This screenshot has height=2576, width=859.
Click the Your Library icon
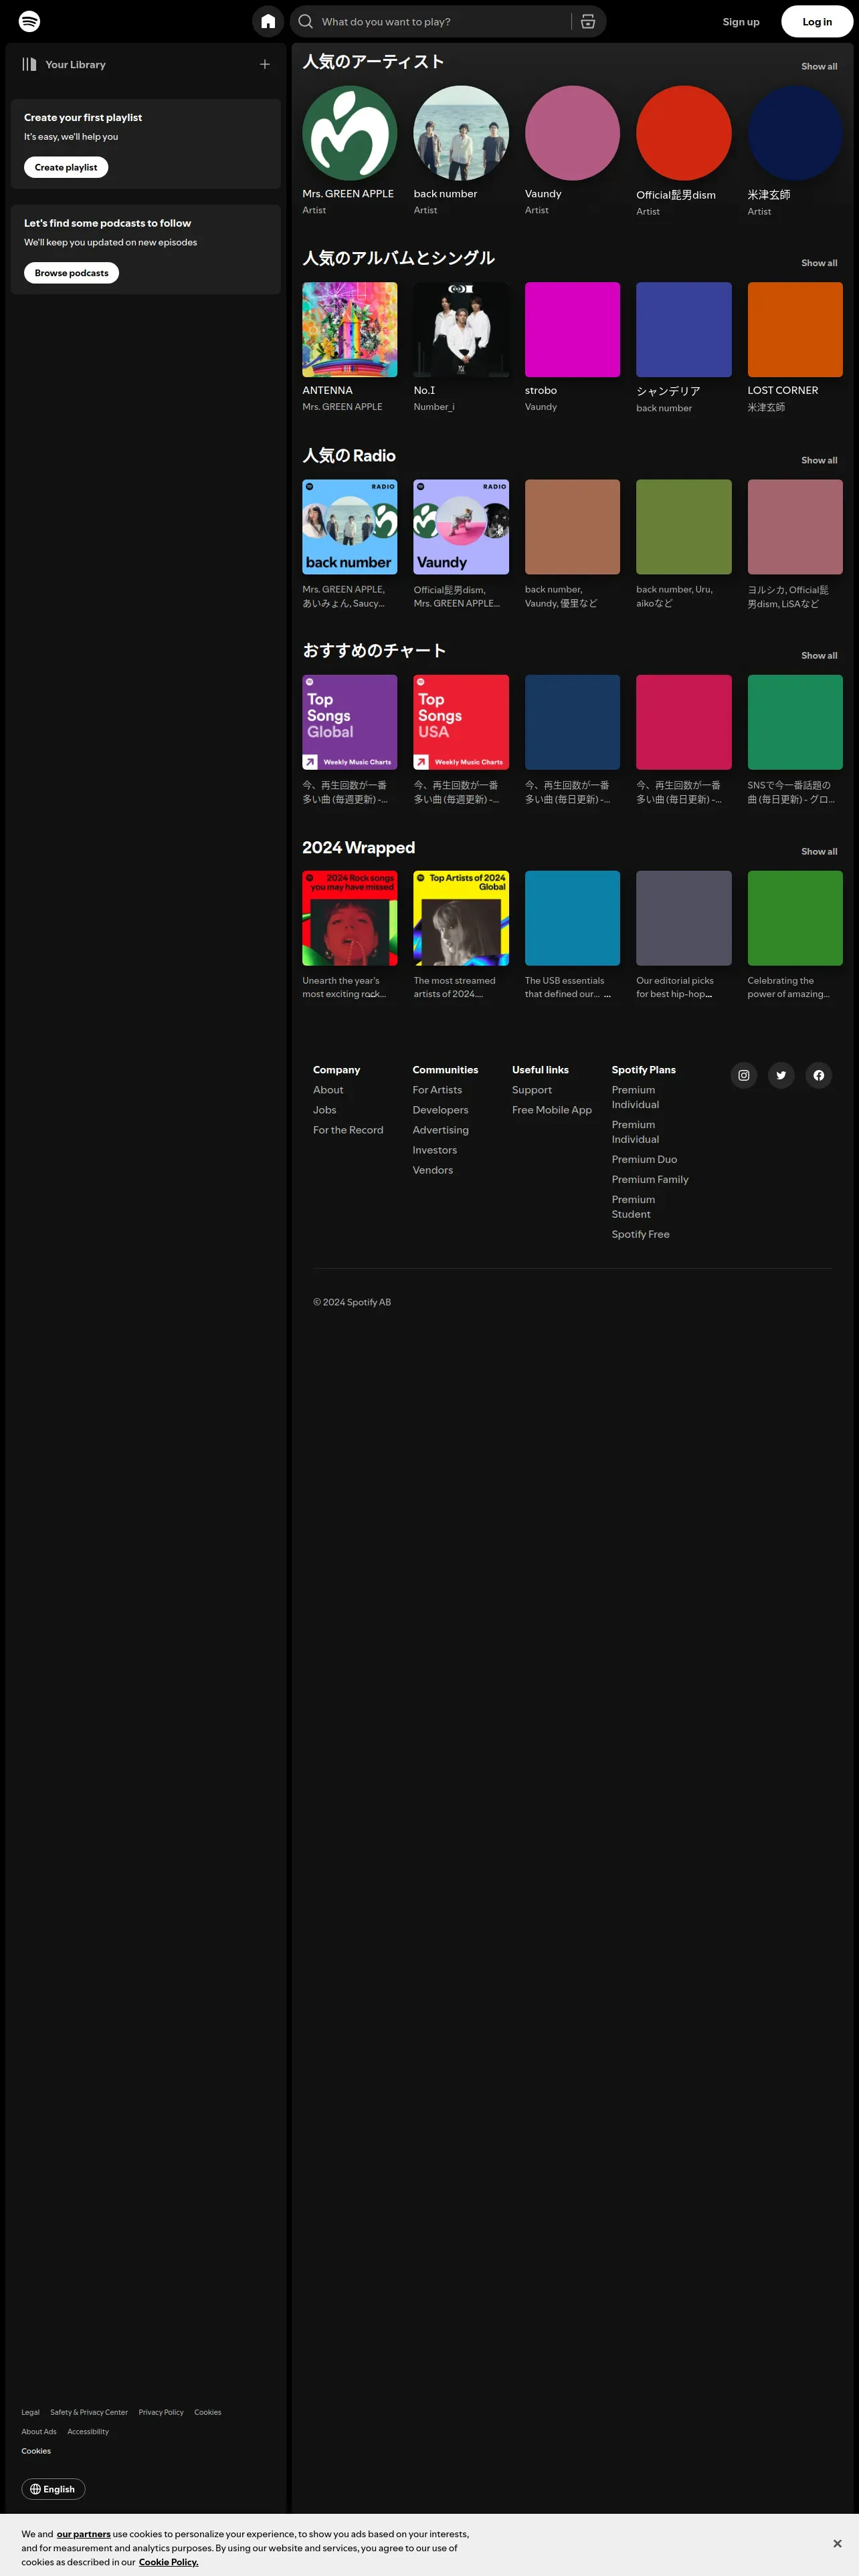[x=29, y=64]
